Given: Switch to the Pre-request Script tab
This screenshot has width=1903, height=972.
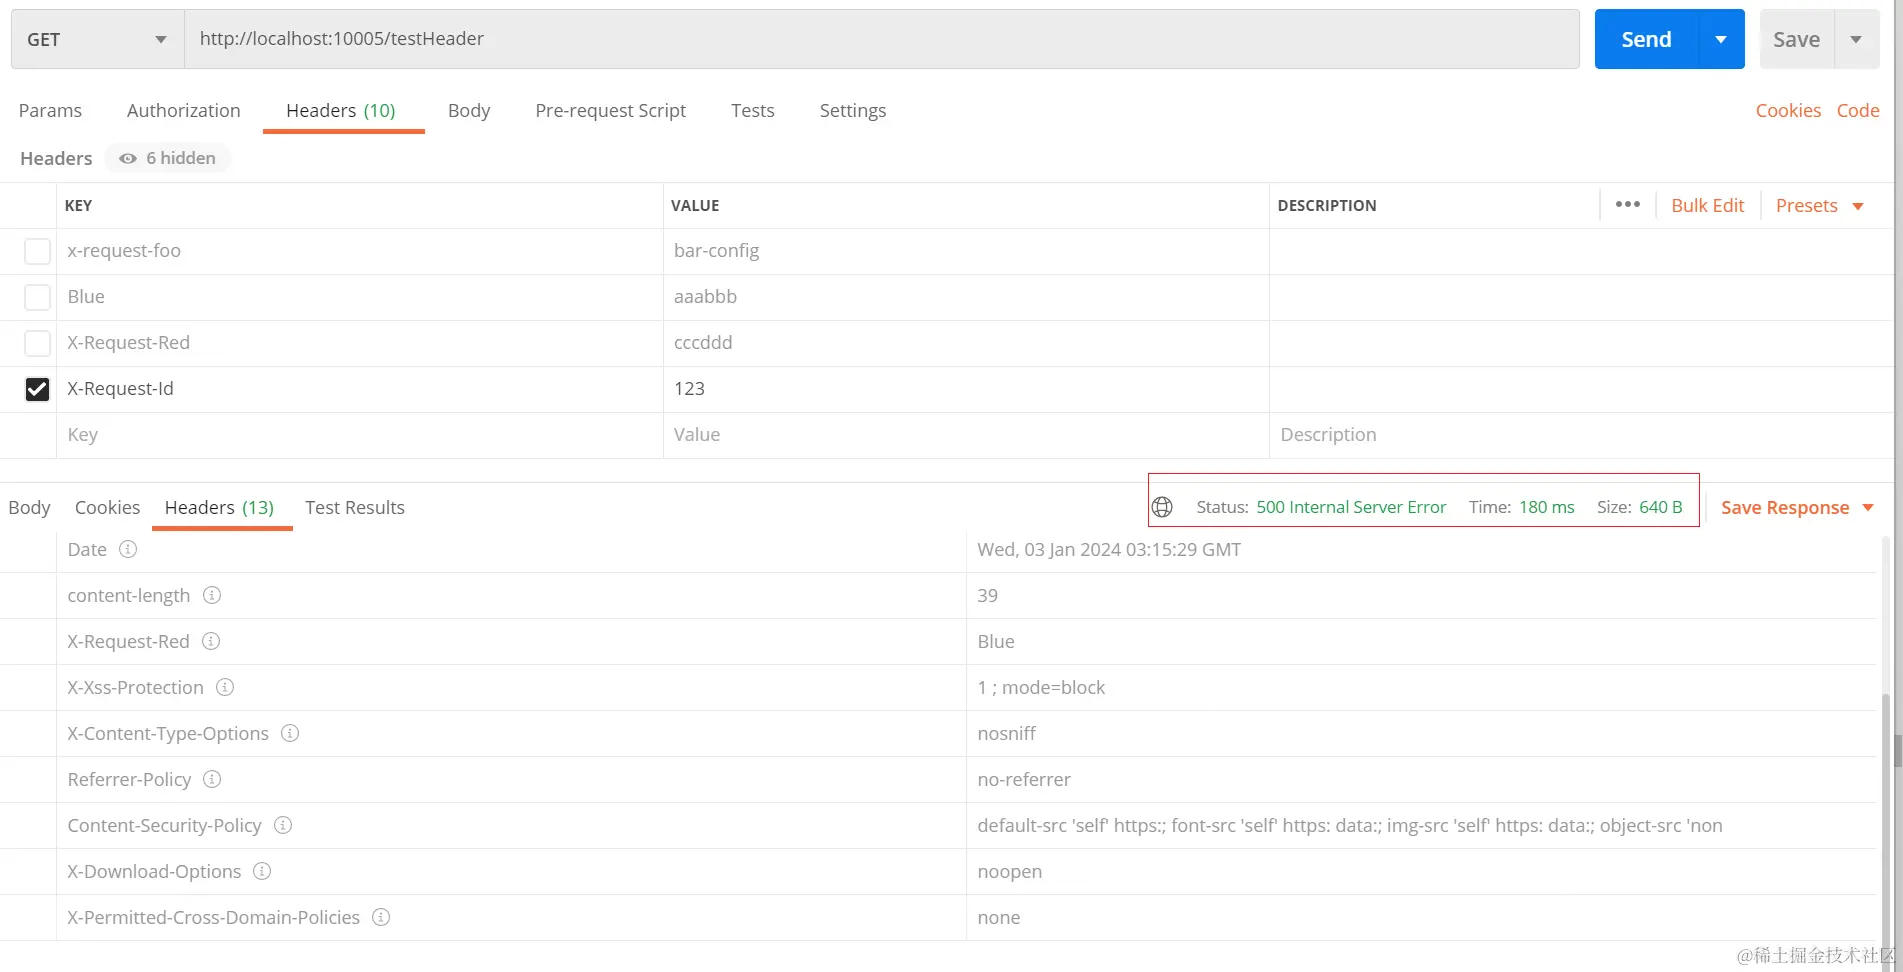Looking at the screenshot, I should pyautogui.click(x=610, y=110).
